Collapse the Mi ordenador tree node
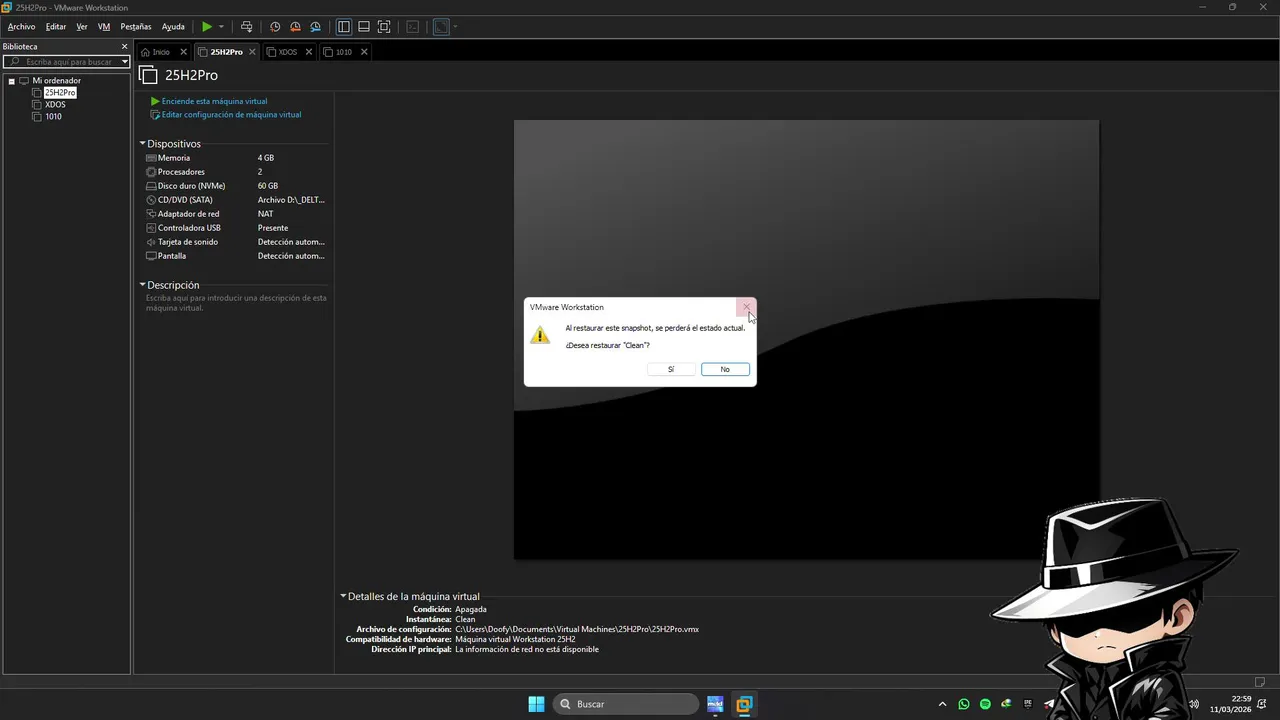Image resolution: width=1280 pixels, height=720 pixels. (x=11, y=81)
